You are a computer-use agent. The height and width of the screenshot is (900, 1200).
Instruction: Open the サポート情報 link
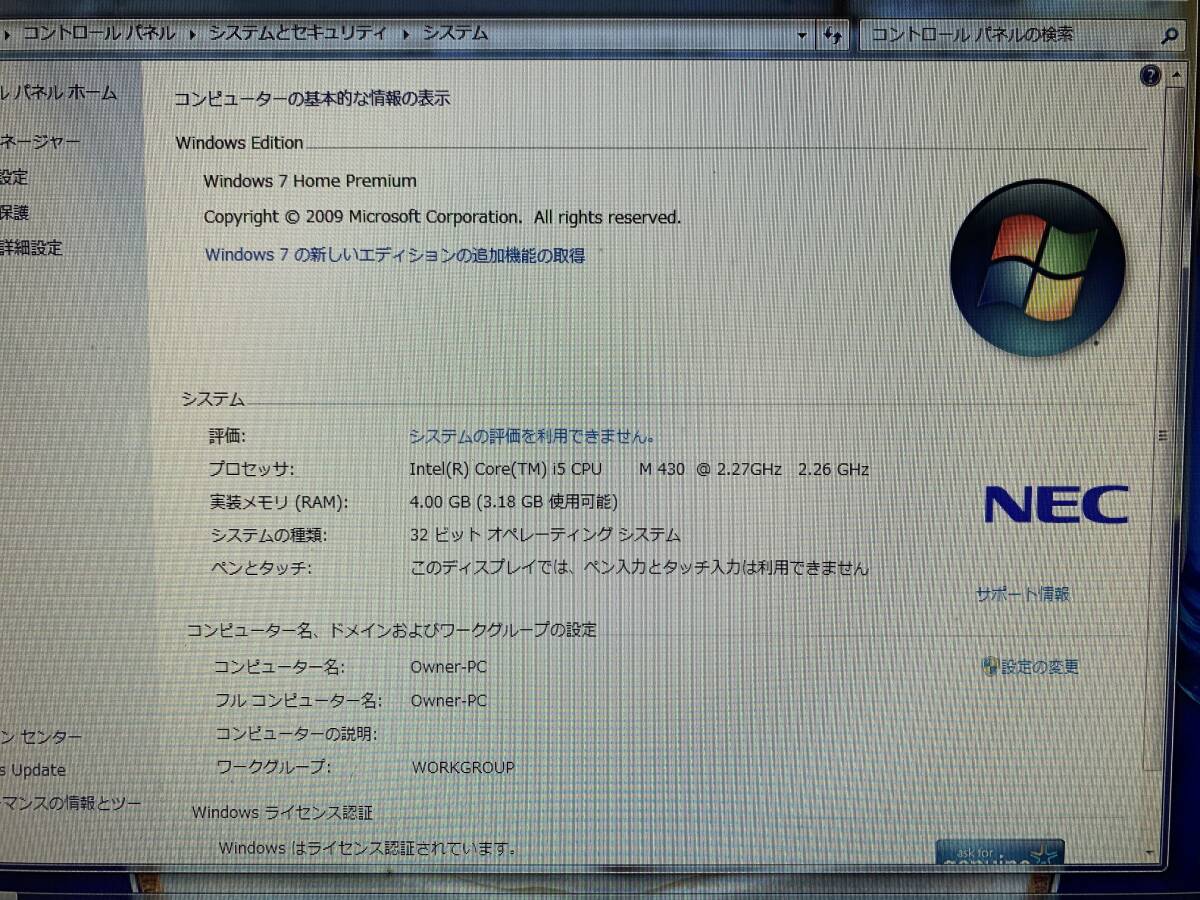pyautogui.click(x=1023, y=594)
